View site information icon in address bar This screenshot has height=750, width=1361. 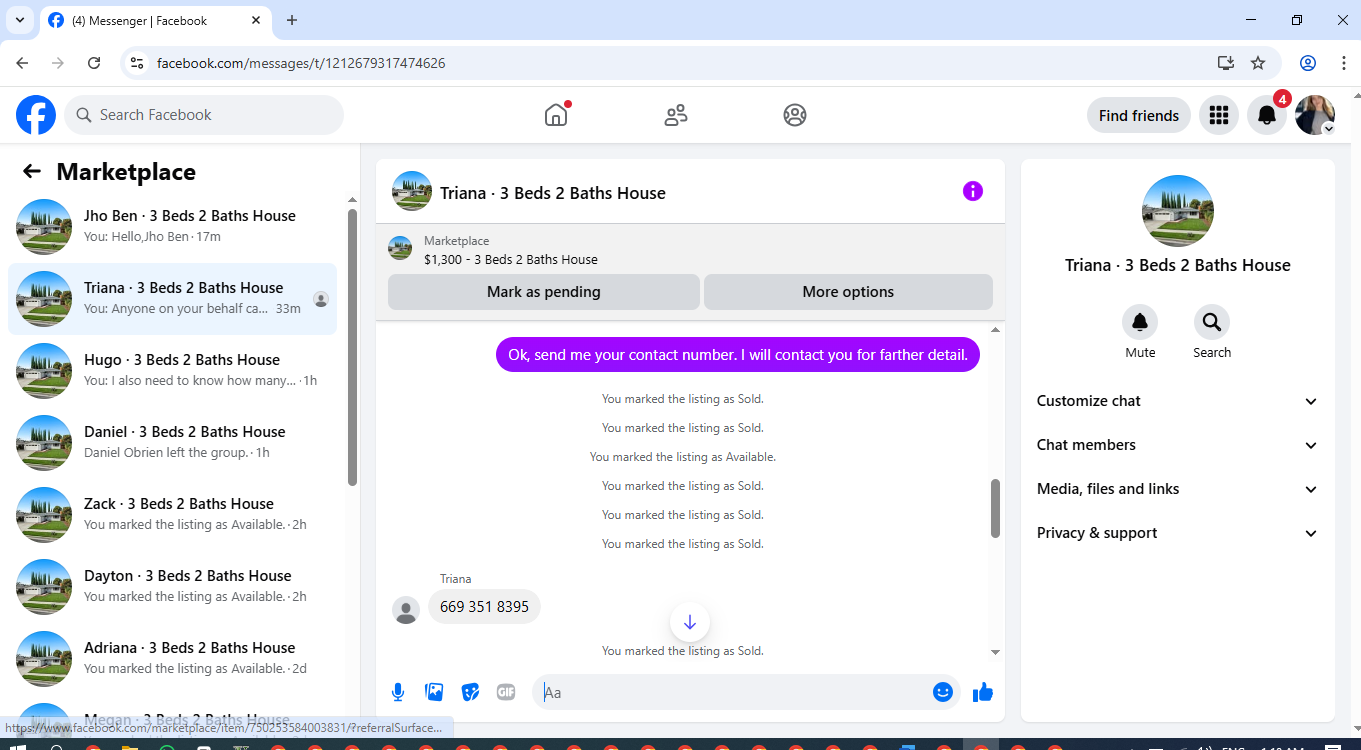tap(138, 63)
